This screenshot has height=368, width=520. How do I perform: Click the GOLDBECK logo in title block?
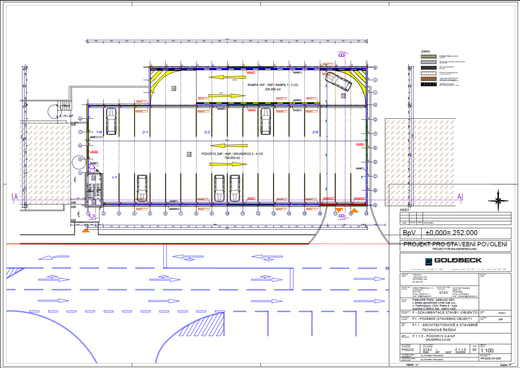click(x=453, y=261)
